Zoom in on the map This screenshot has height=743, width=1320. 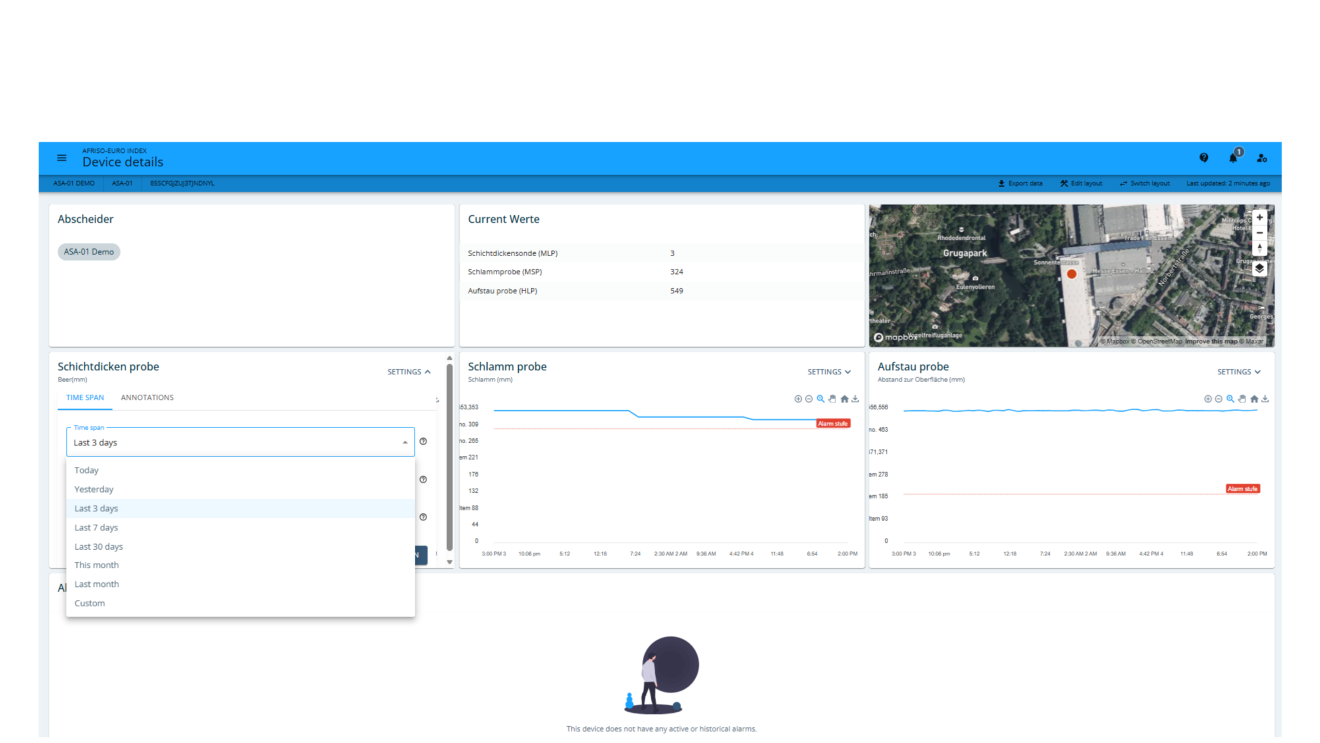(1259, 217)
